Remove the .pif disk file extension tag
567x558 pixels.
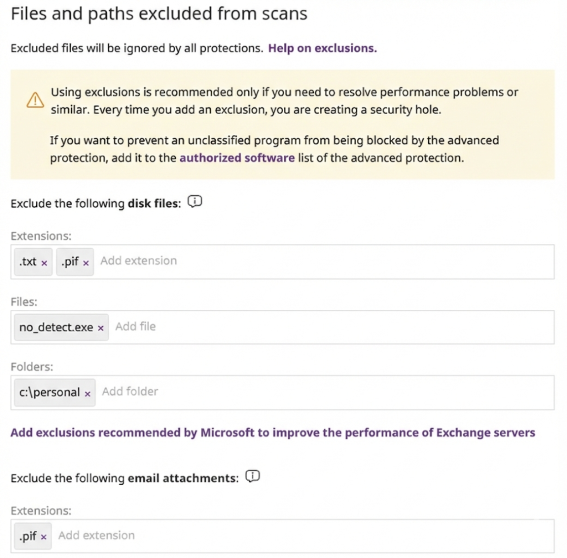pos(86,263)
